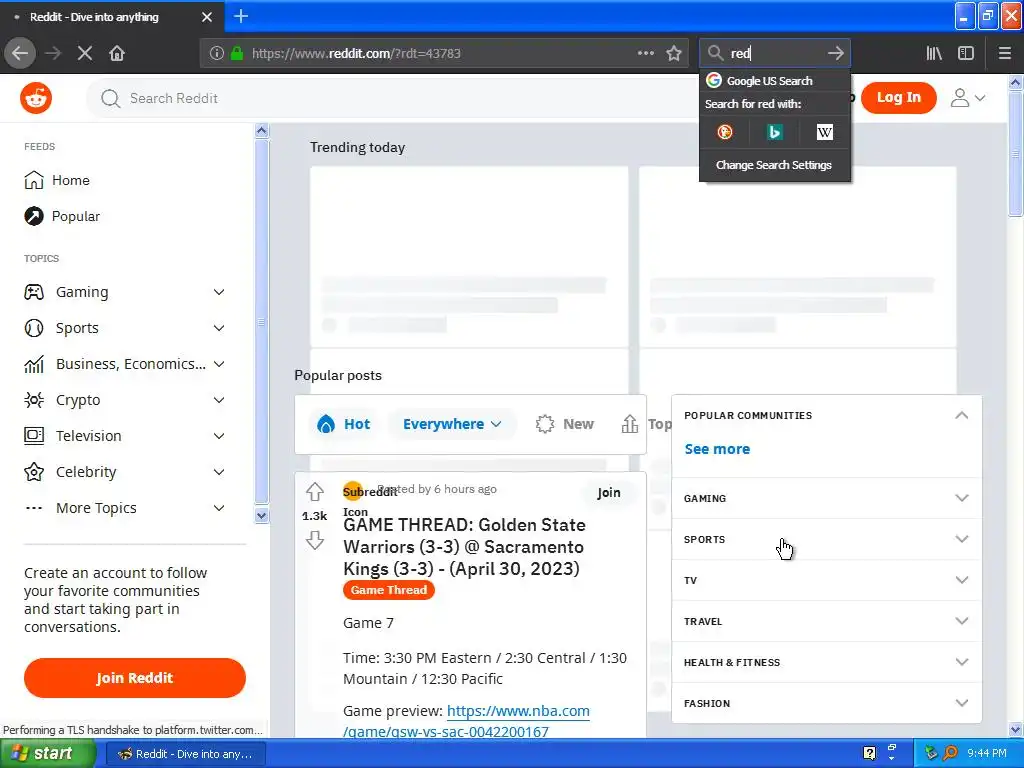Viewport: 1024px width, 768px height.
Task: Open the Library icon in toolbar
Action: point(934,54)
